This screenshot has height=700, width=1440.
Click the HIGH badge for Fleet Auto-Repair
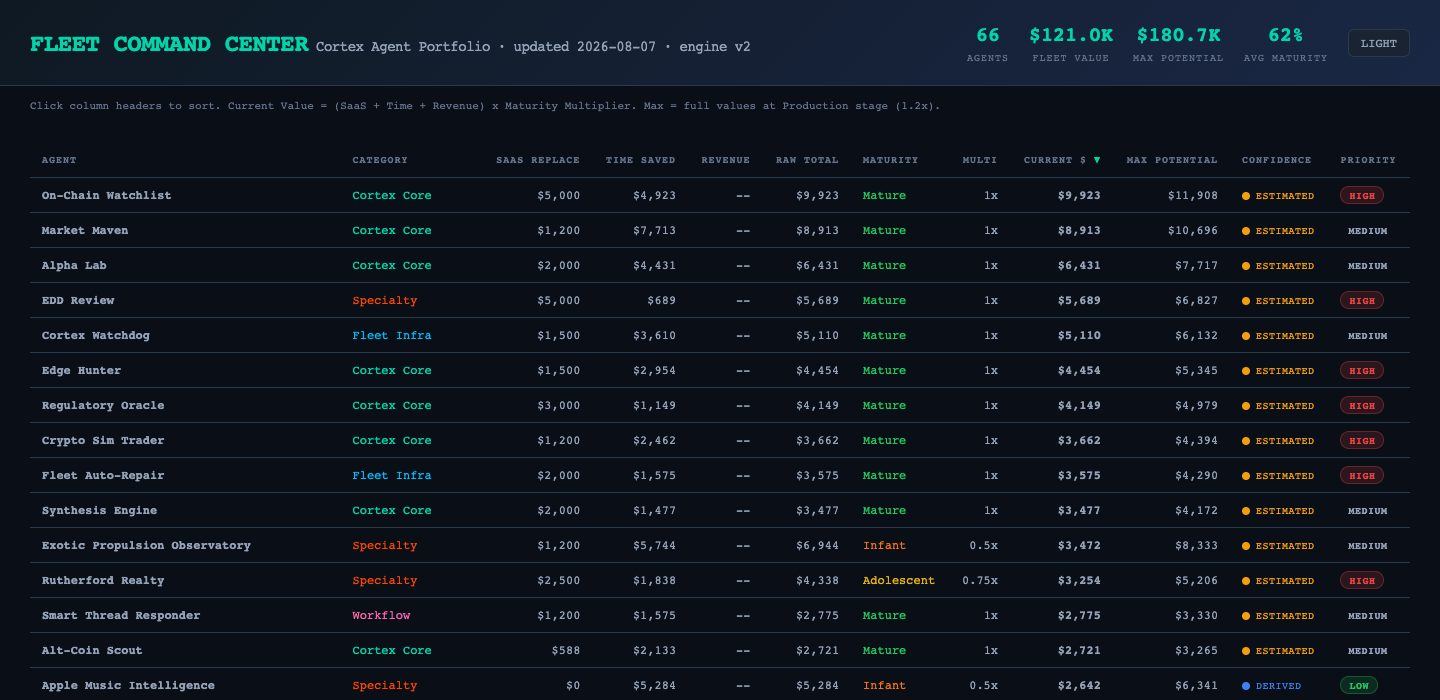[x=1362, y=476]
